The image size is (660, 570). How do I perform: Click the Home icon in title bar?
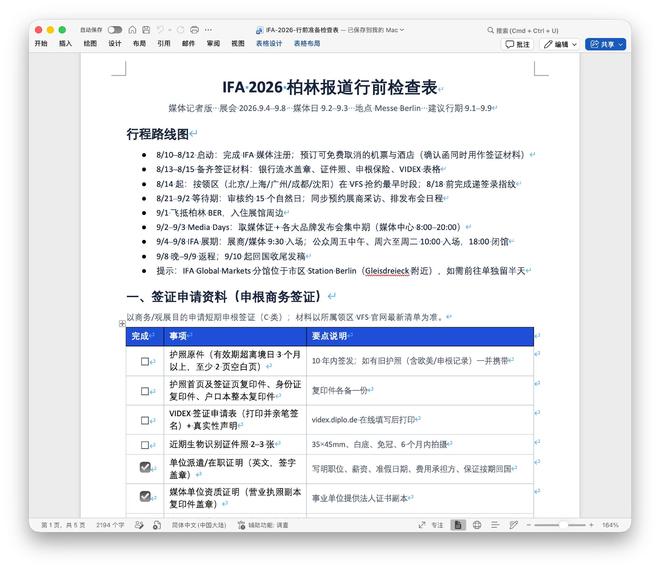click(x=132, y=30)
